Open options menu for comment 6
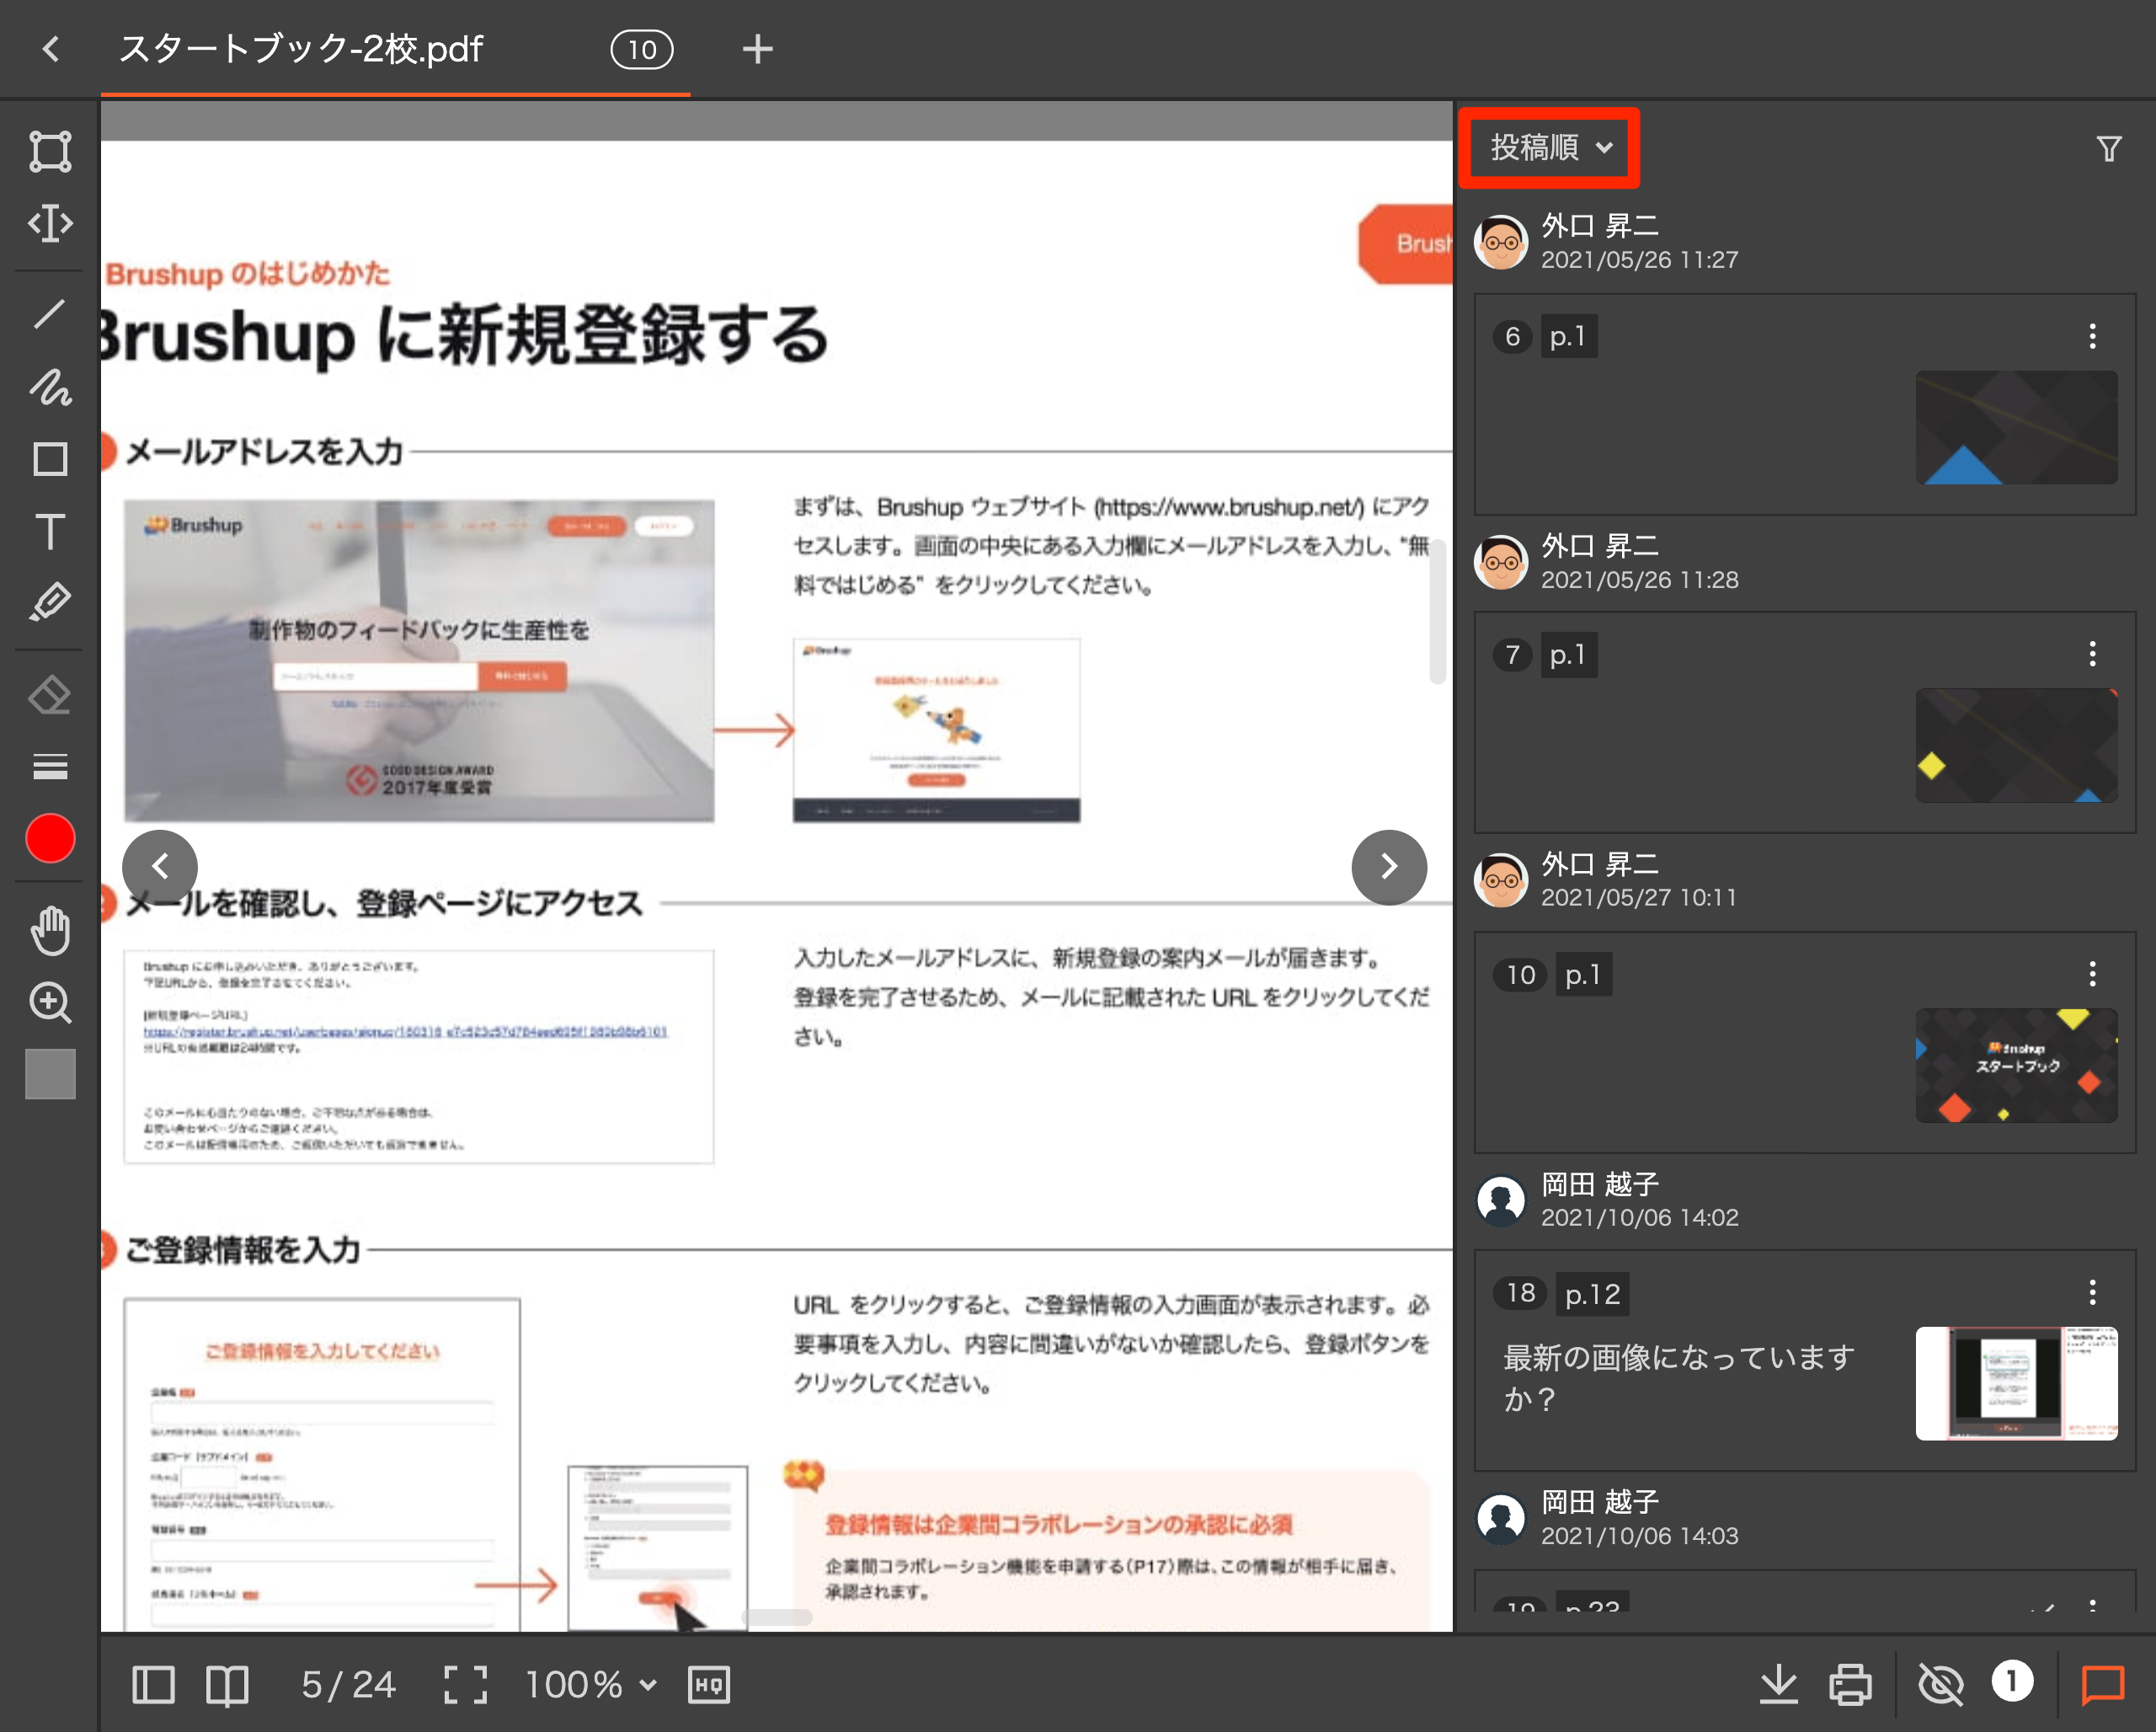 point(2092,336)
